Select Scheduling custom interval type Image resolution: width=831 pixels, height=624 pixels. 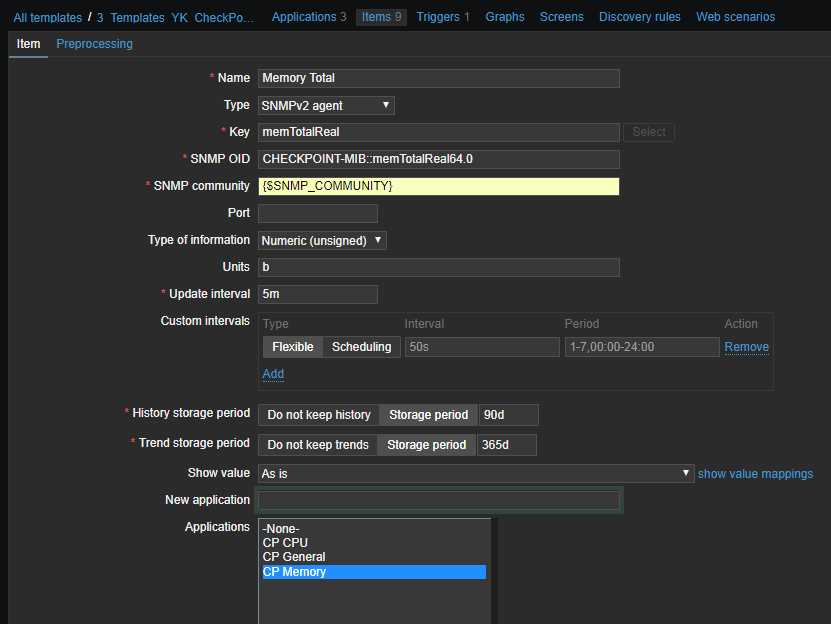(x=361, y=347)
